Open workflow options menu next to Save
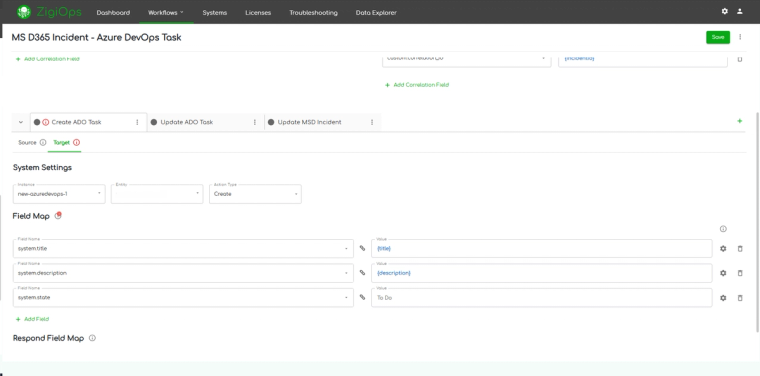 coord(740,37)
